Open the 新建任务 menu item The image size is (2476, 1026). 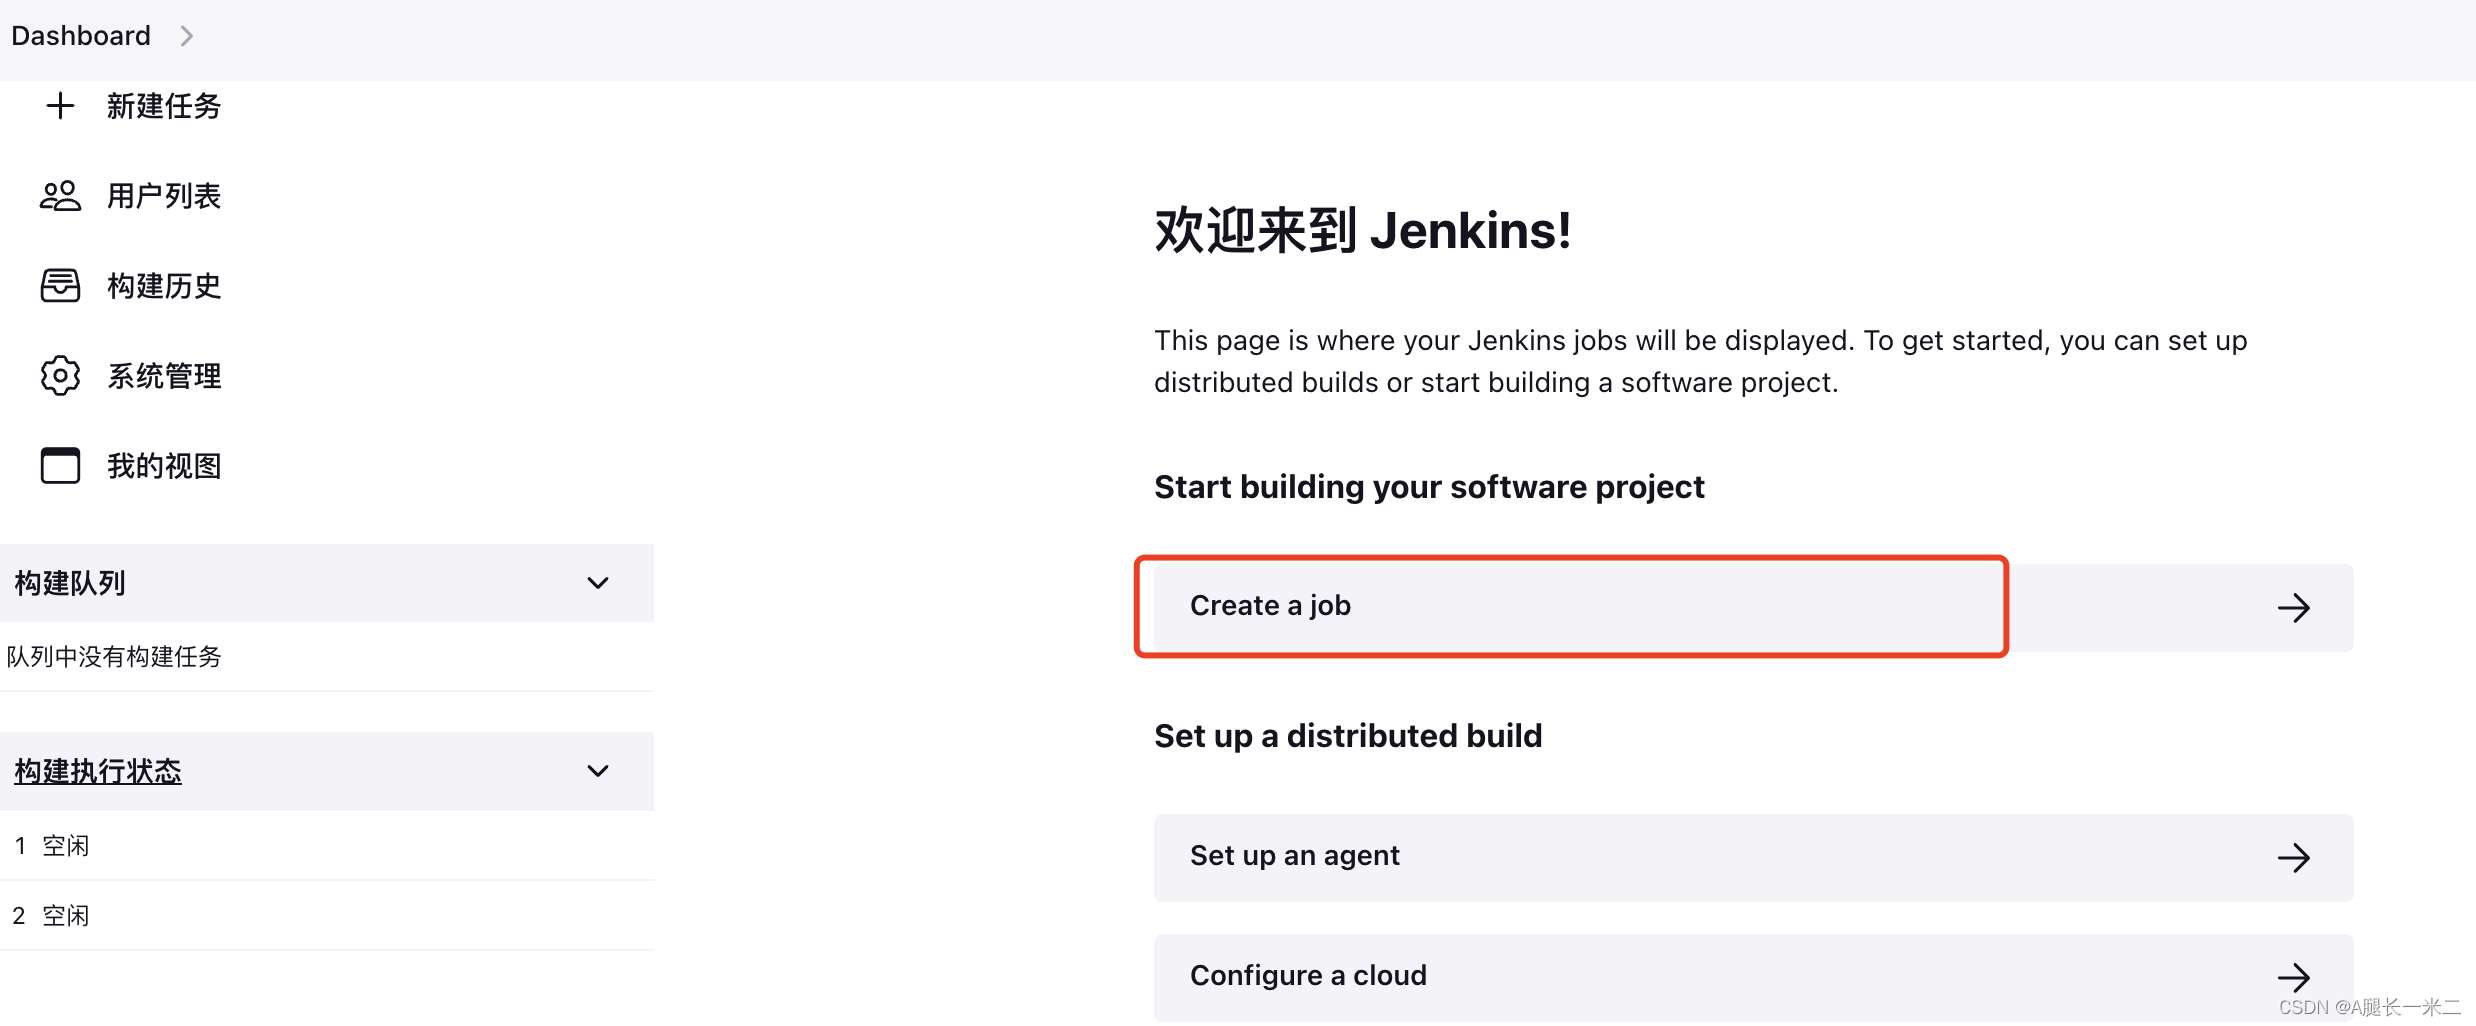(164, 106)
